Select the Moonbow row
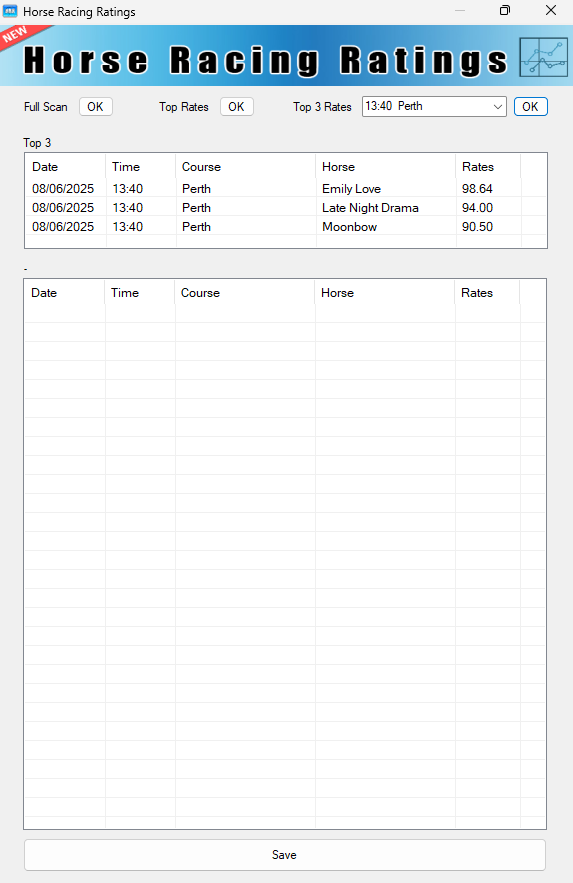573x883 pixels. pyautogui.click(x=285, y=227)
